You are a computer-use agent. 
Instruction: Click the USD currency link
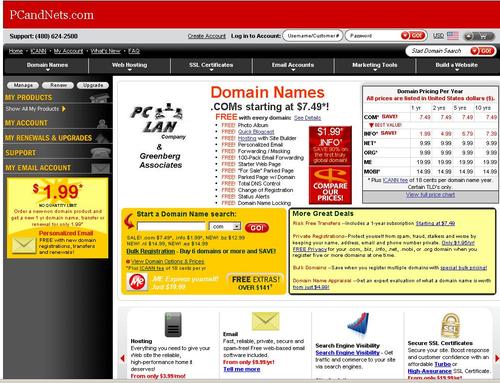pos(438,36)
